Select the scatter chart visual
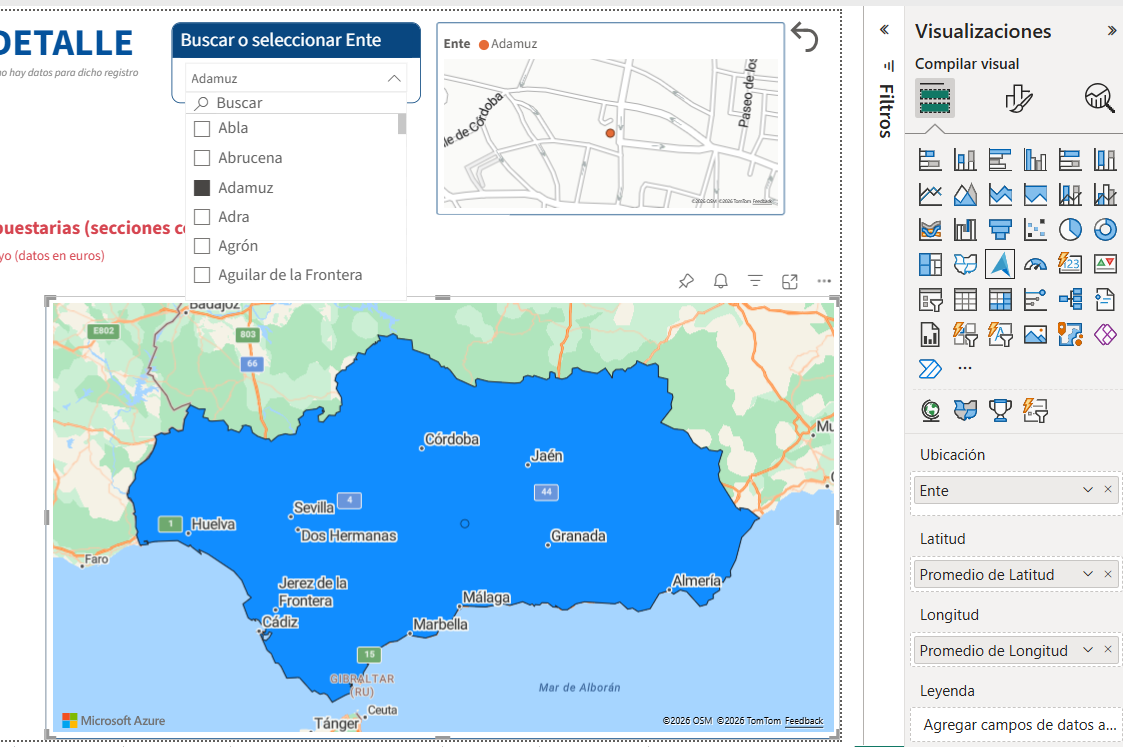The width and height of the screenshot is (1123, 747). coord(1035,229)
